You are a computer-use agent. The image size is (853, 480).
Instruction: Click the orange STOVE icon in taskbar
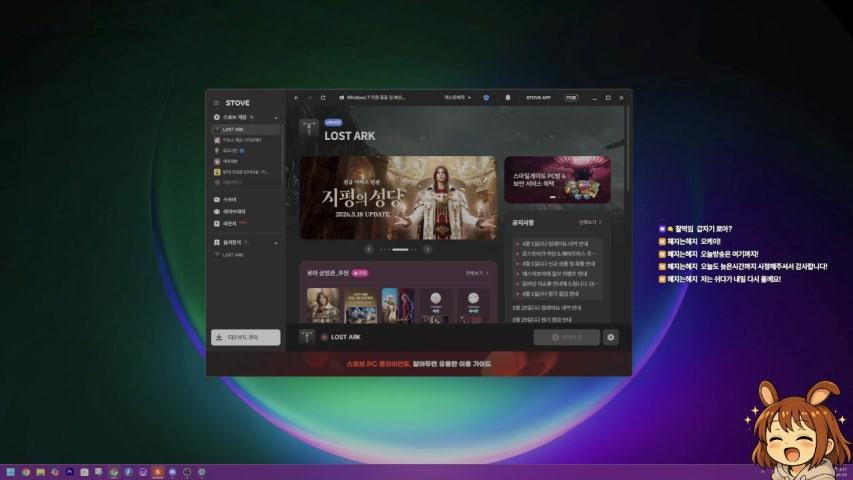157,471
